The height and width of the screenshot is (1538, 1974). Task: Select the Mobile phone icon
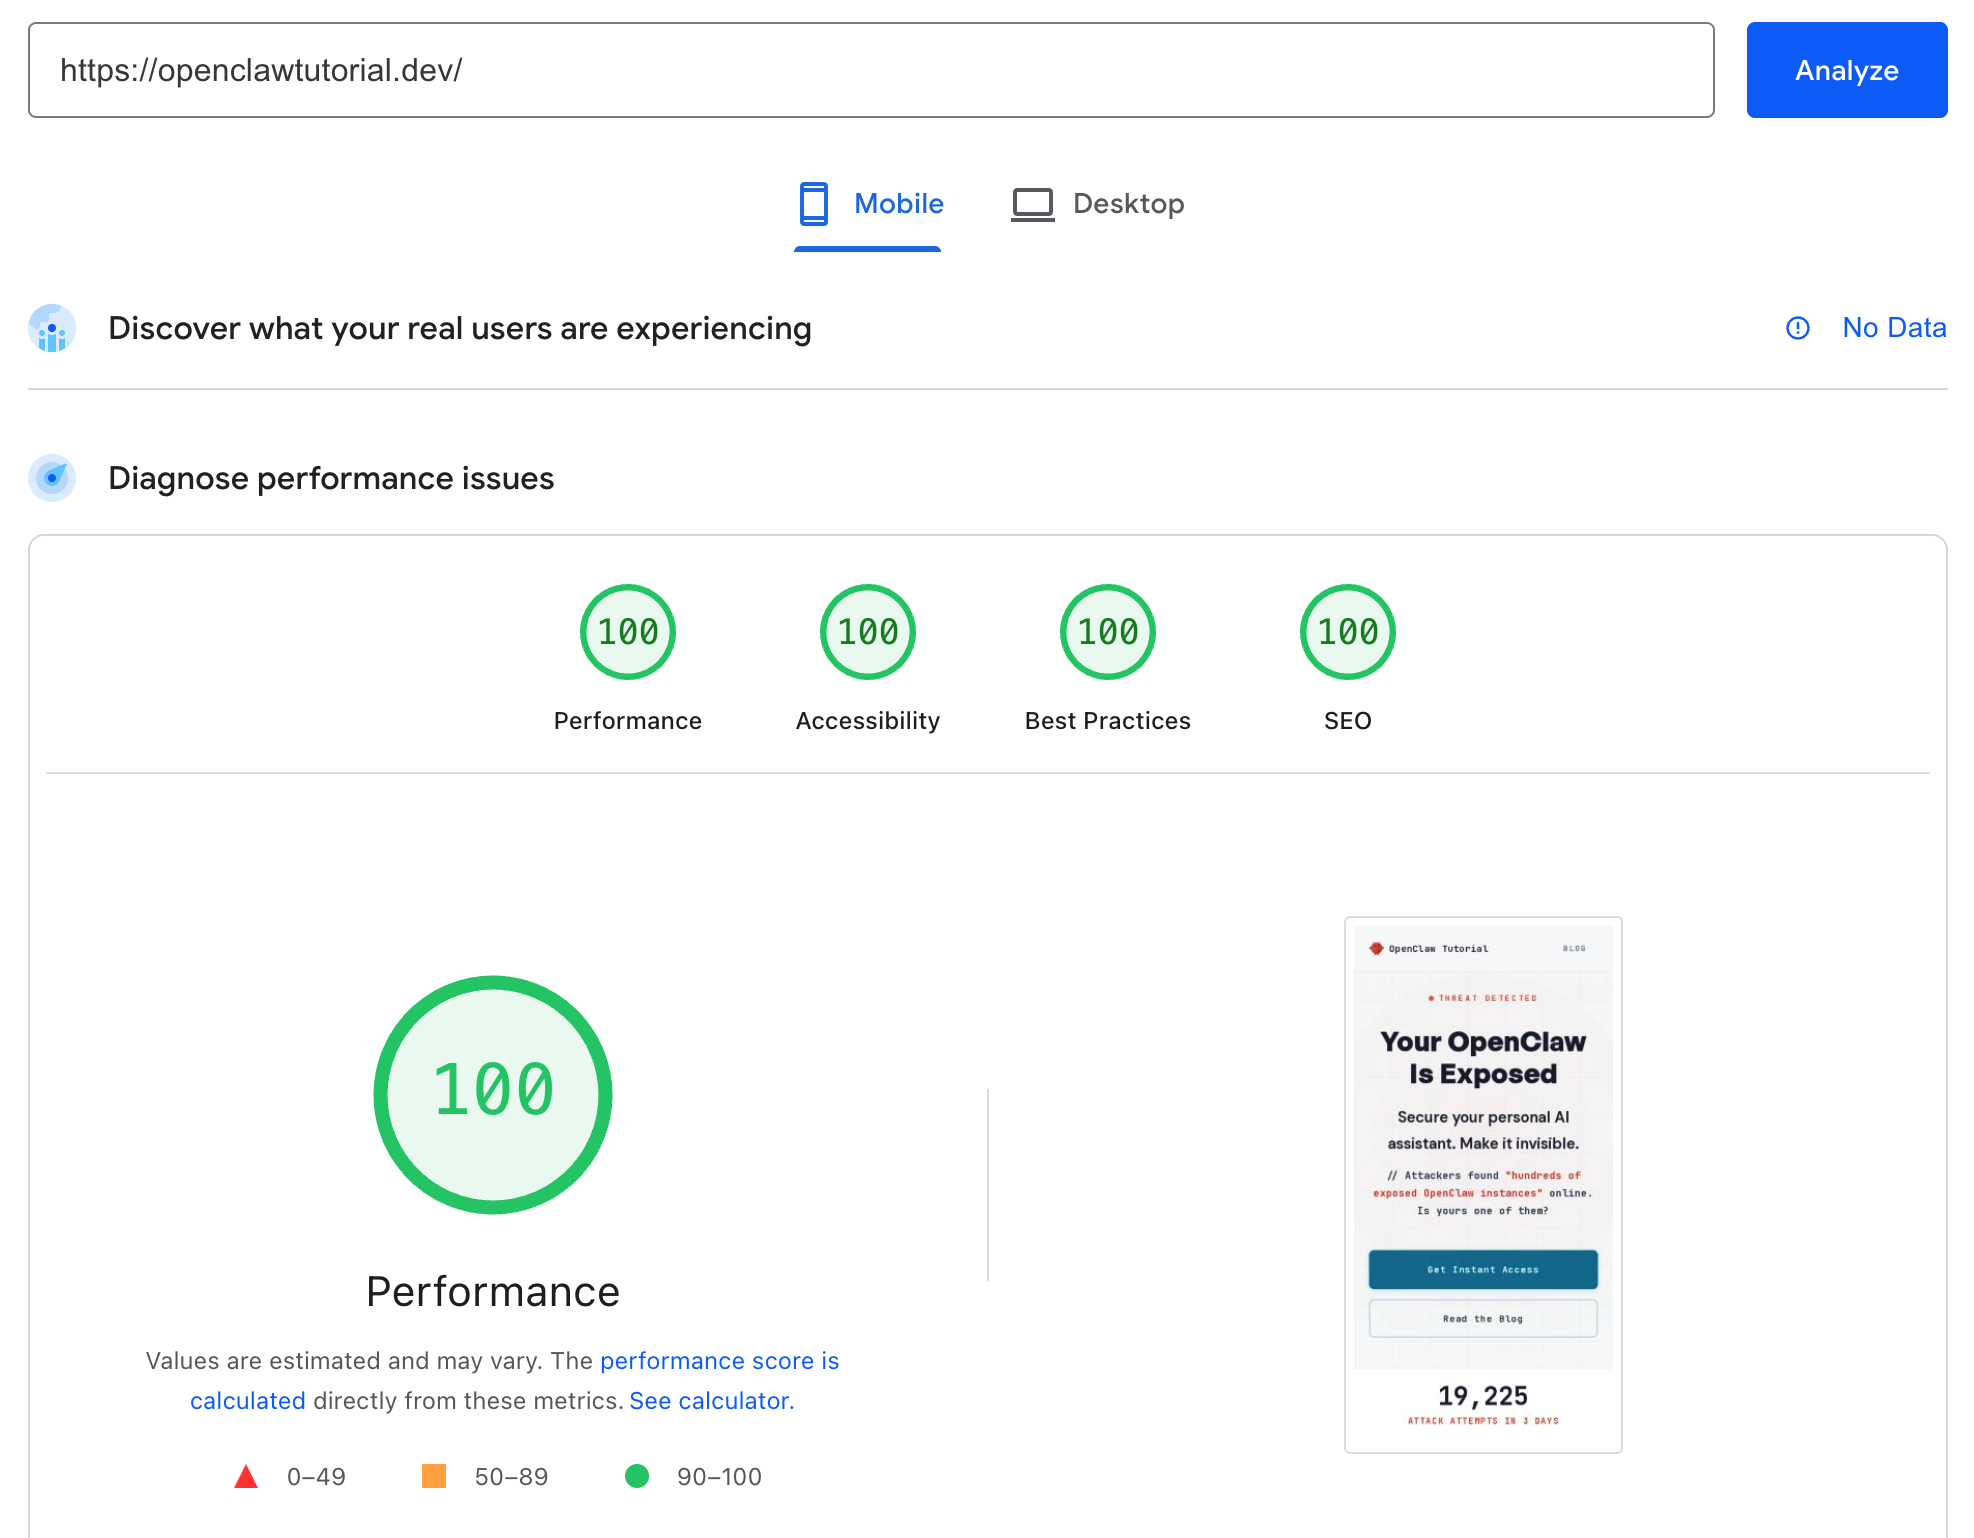814,203
